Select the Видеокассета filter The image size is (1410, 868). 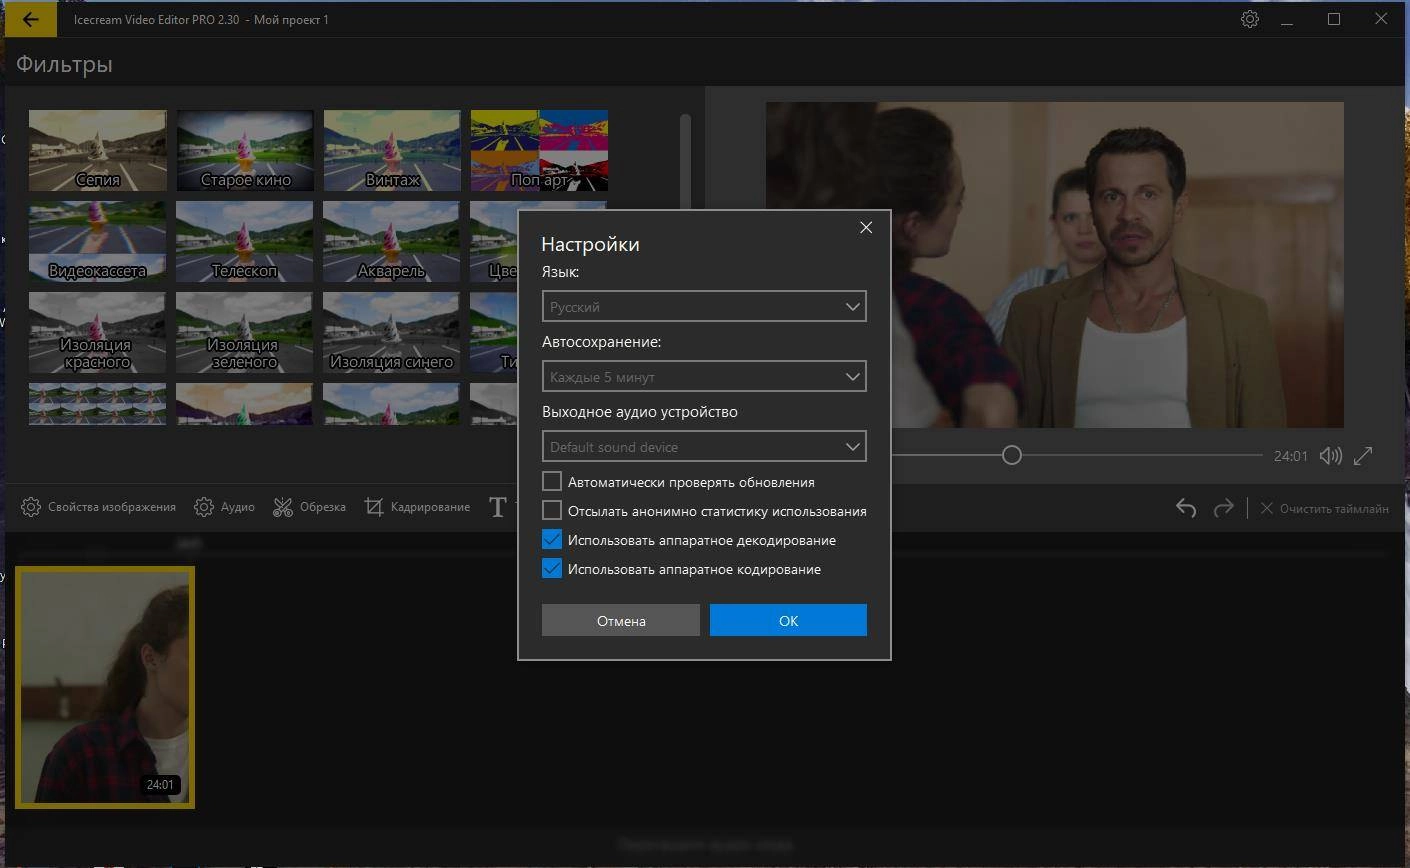pyautogui.click(x=98, y=241)
